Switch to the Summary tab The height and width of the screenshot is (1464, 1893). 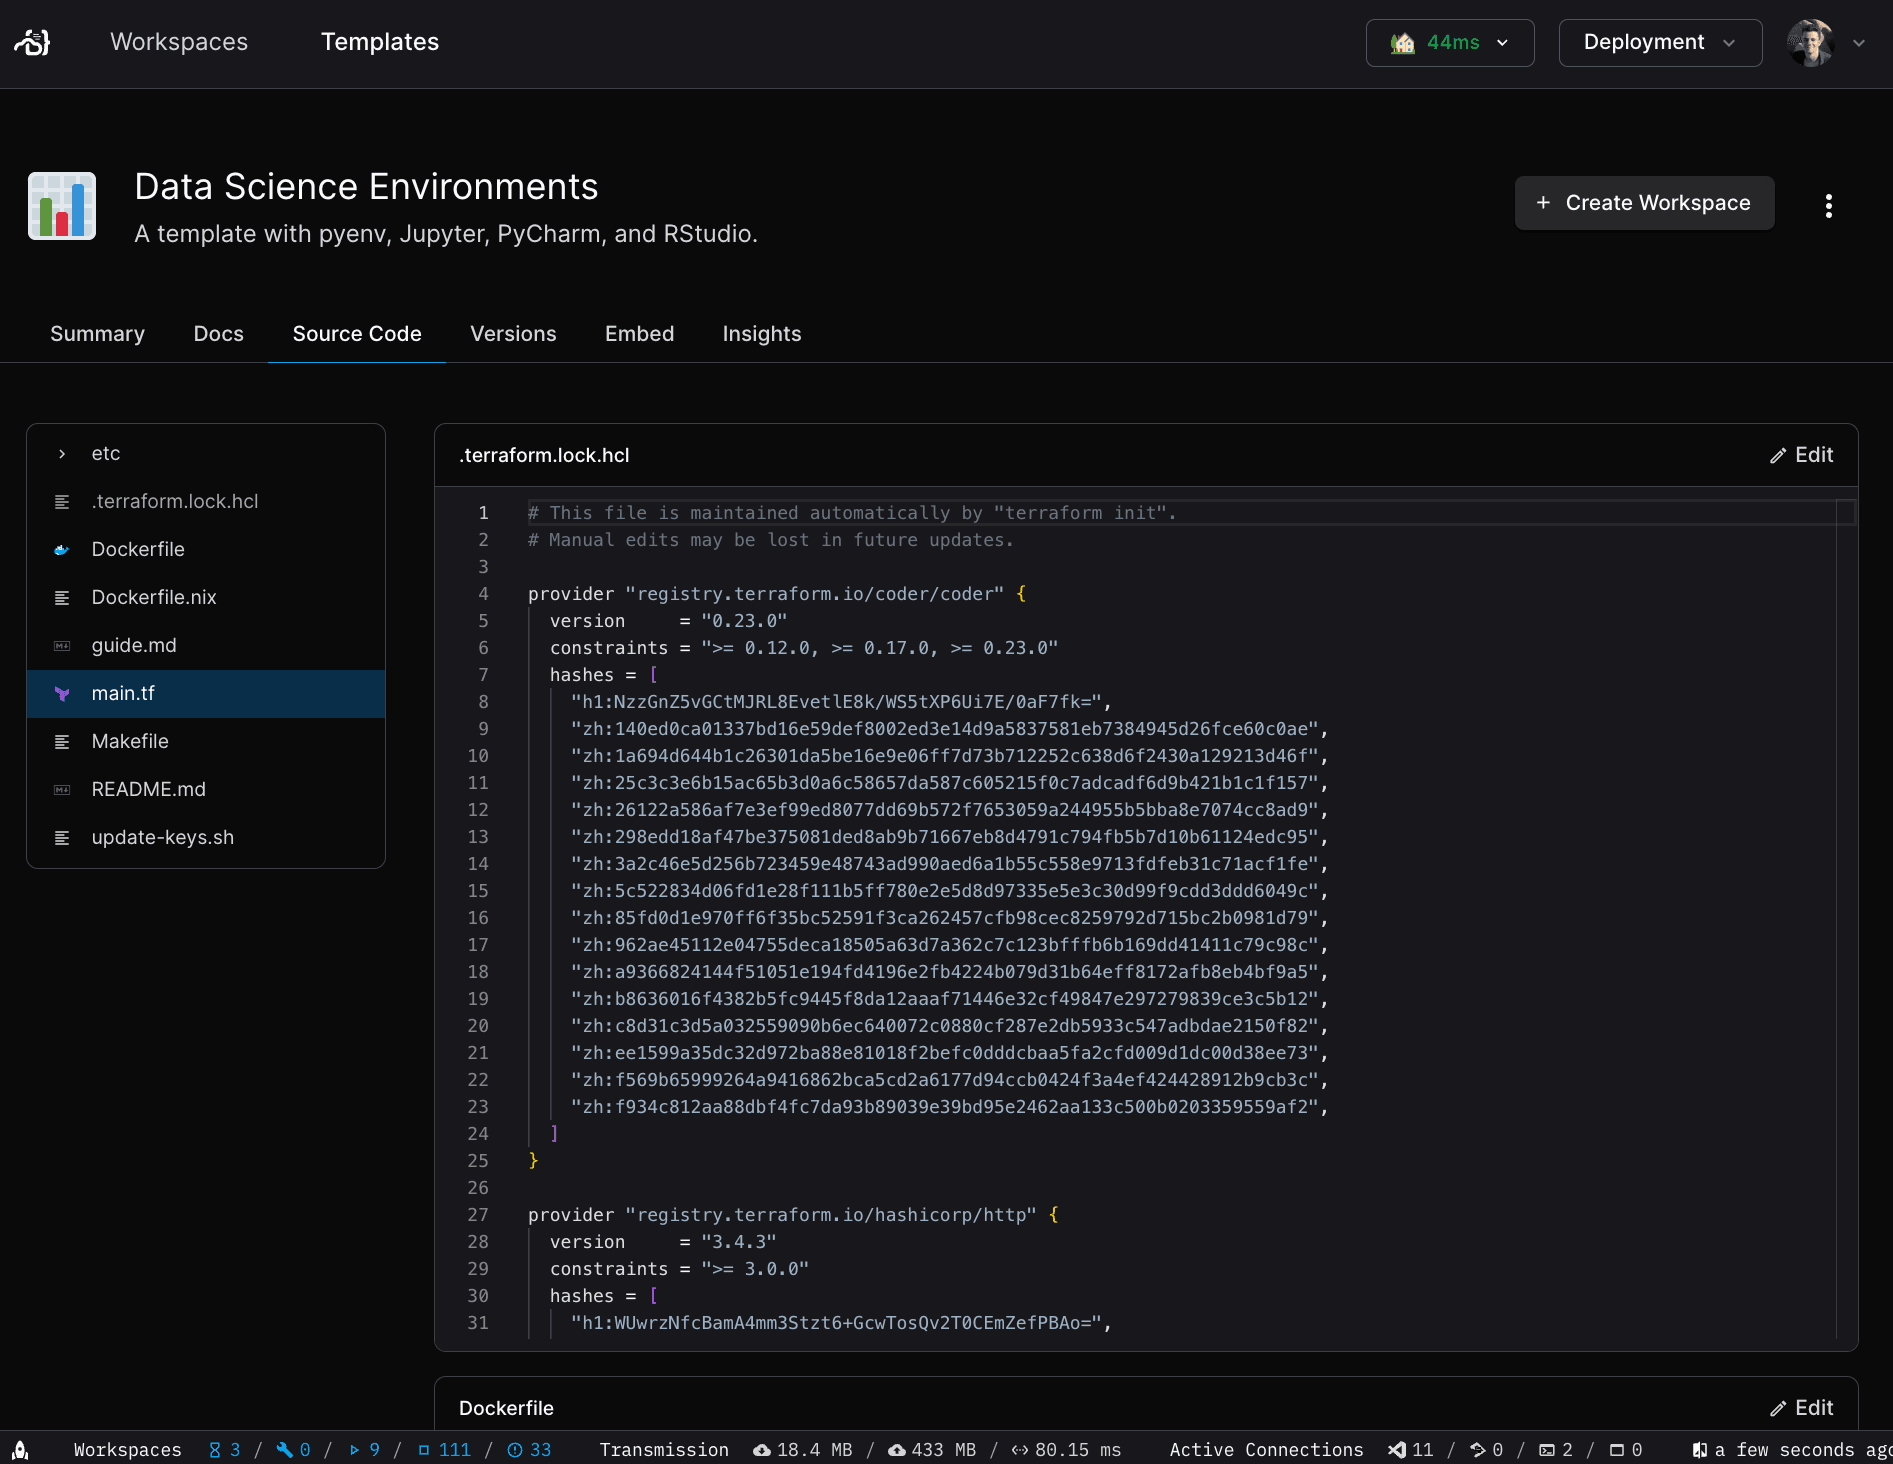click(97, 334)
